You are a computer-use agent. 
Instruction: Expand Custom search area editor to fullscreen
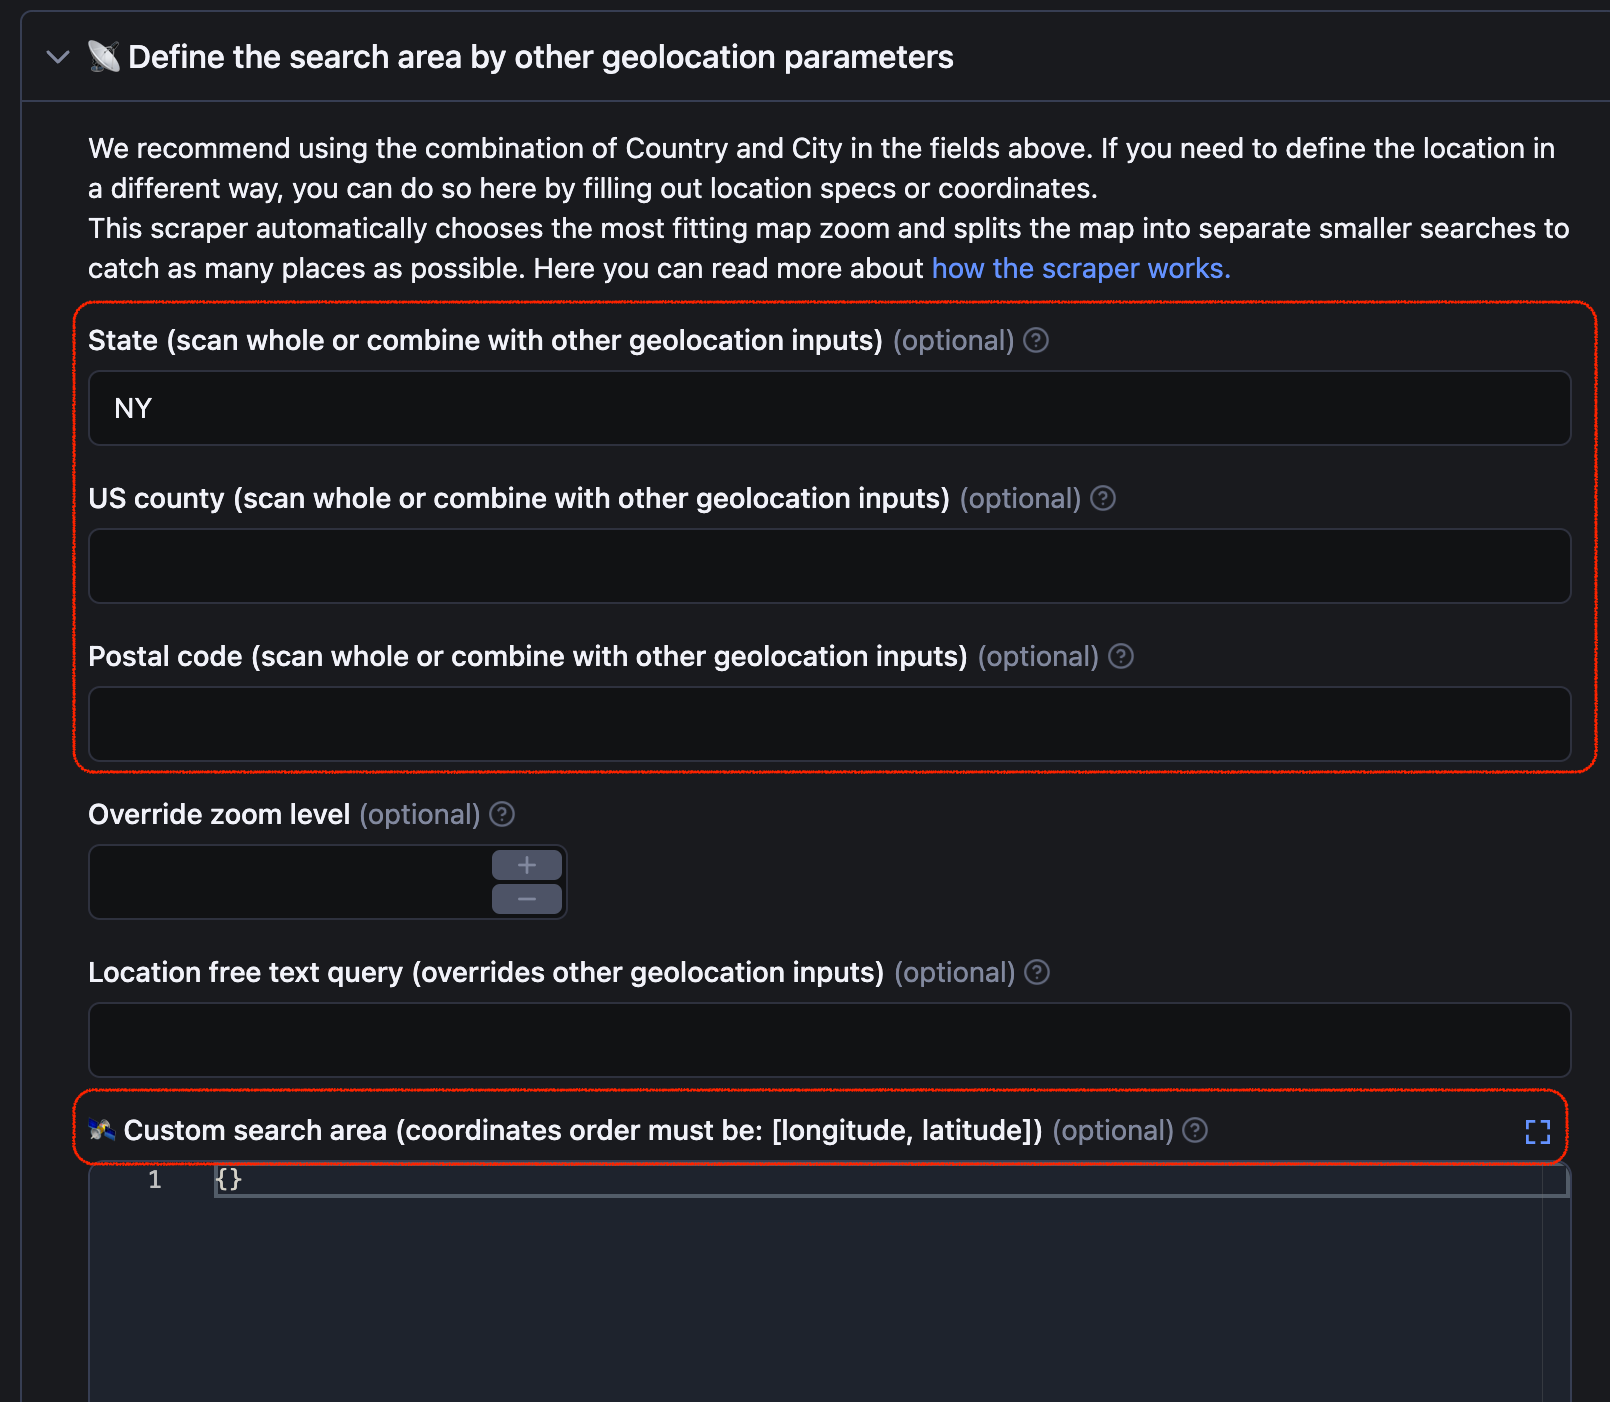[x=1537, y=1131]
